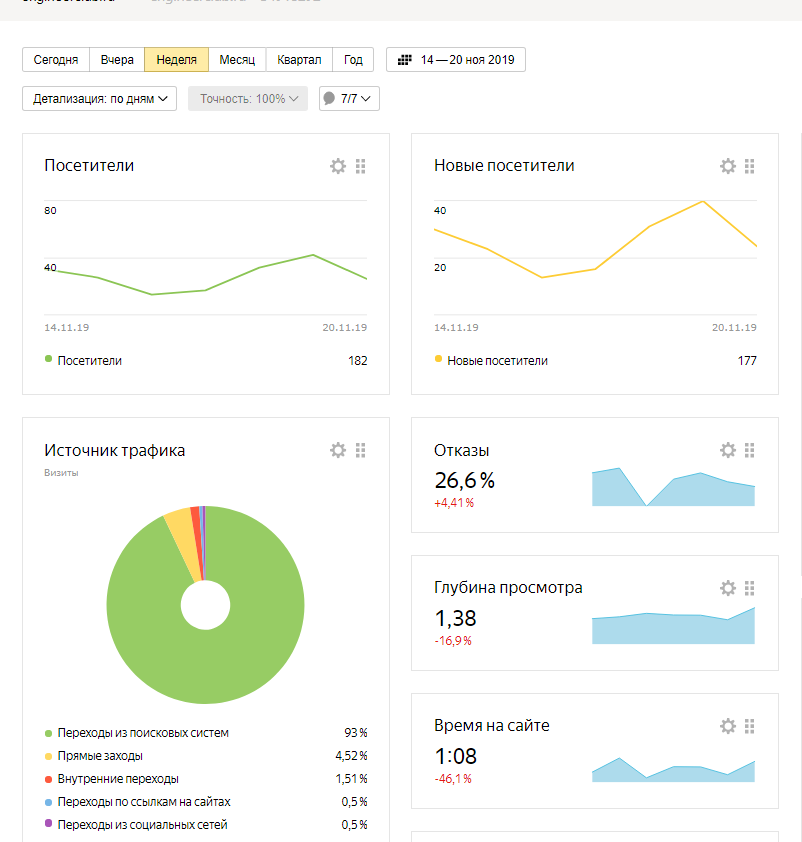This screenshot has height=842, width=802.
Task: Switch to Квартал period tab
Action: tap(299, 60)
